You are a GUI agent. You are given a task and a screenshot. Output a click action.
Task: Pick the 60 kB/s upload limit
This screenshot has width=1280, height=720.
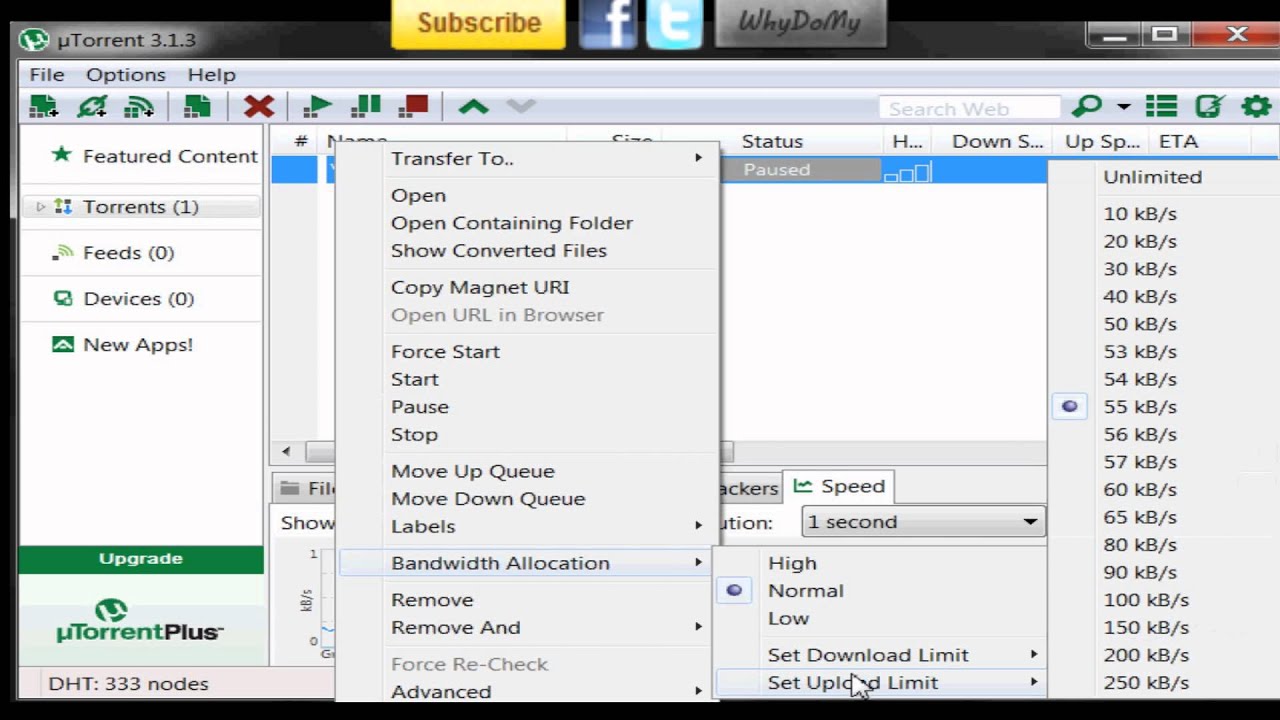click(x=1140, y=490)
